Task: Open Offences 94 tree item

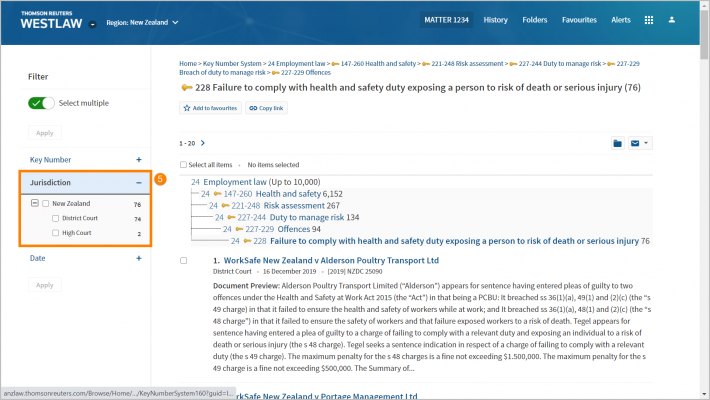Action: point(293,229)
